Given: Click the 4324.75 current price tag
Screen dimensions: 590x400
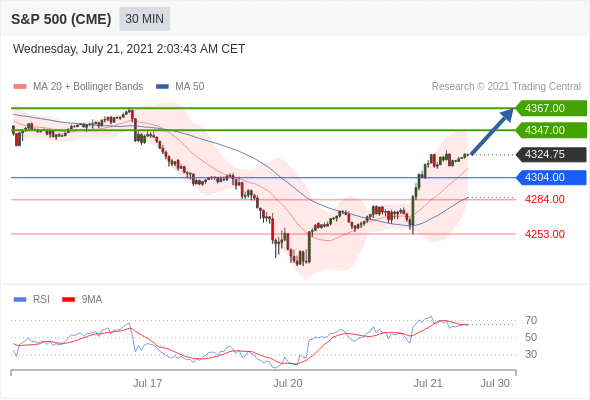Looking at the screenshot, I should pos(551,154).
